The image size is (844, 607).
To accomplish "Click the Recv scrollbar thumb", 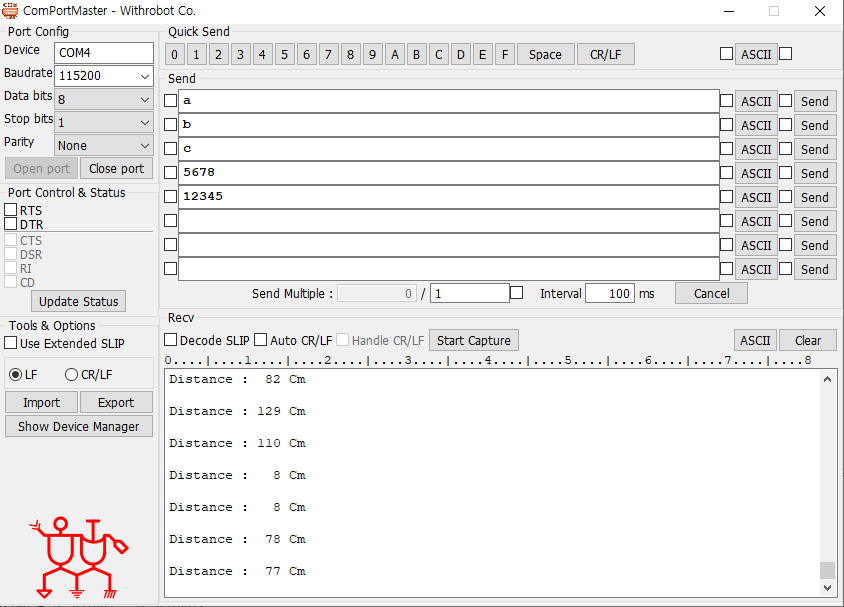I will pos(827,570).
